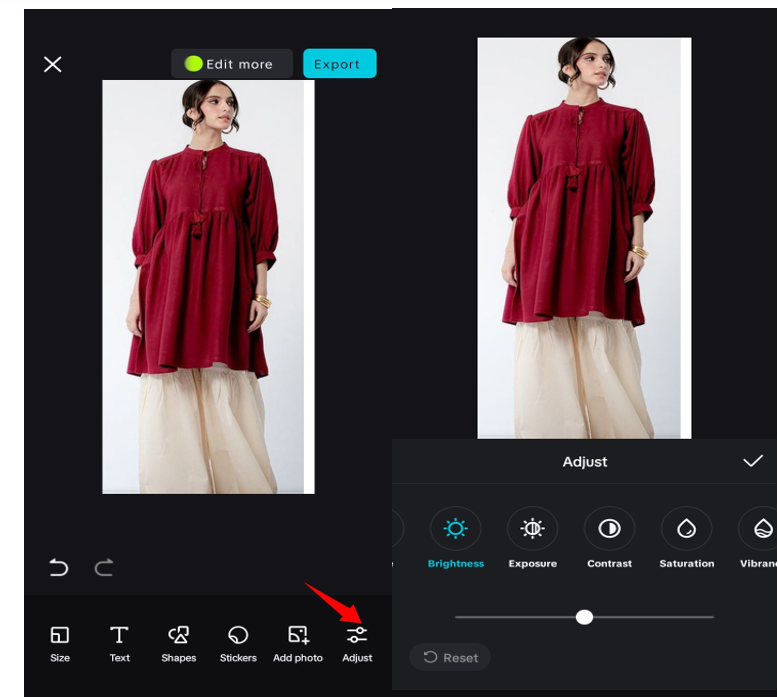Open the Size tool

[x=60, y=644]
